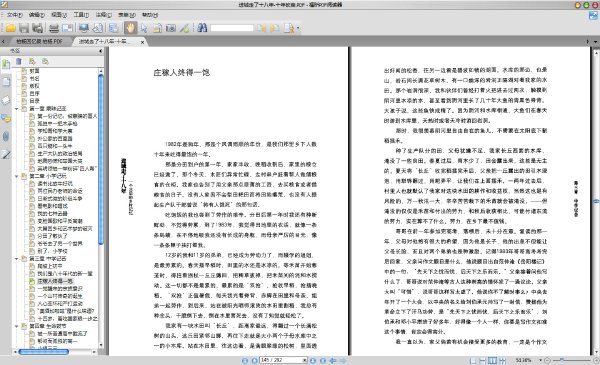Select the Snapshot camera tool
The height and width of the screenshot is (365, 600).
[171, 28]
